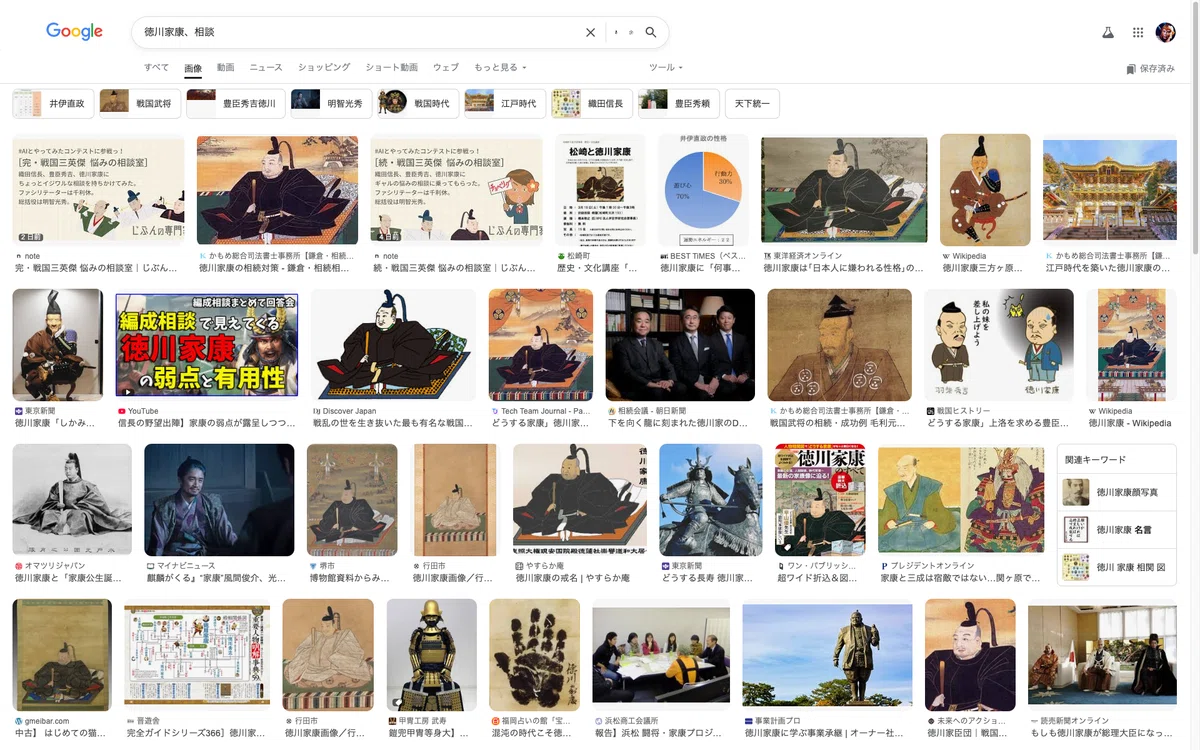Open the golden armor image from 甲冑工房 武寿
The width and height of the screenshot is (1200, 750).
pyautogui.click(x=432, y=655)
